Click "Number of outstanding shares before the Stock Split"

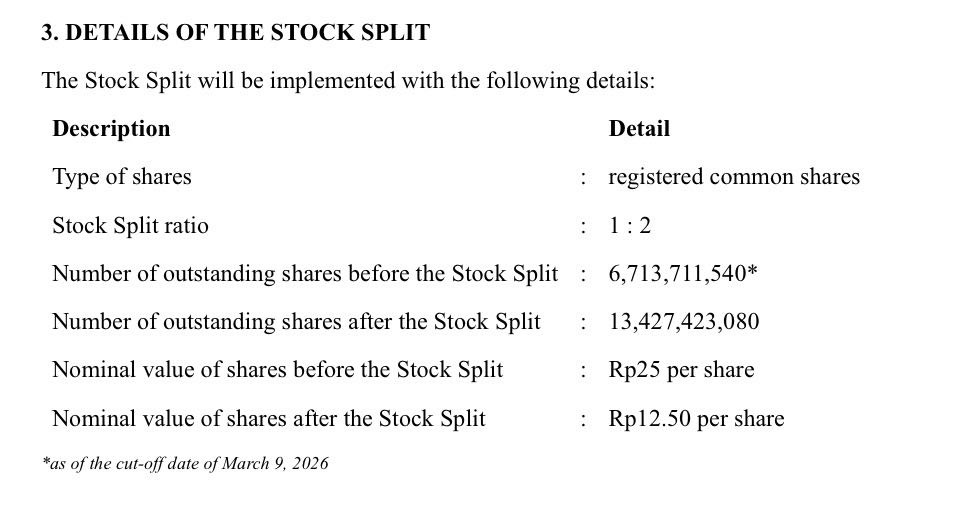[304, 274]
